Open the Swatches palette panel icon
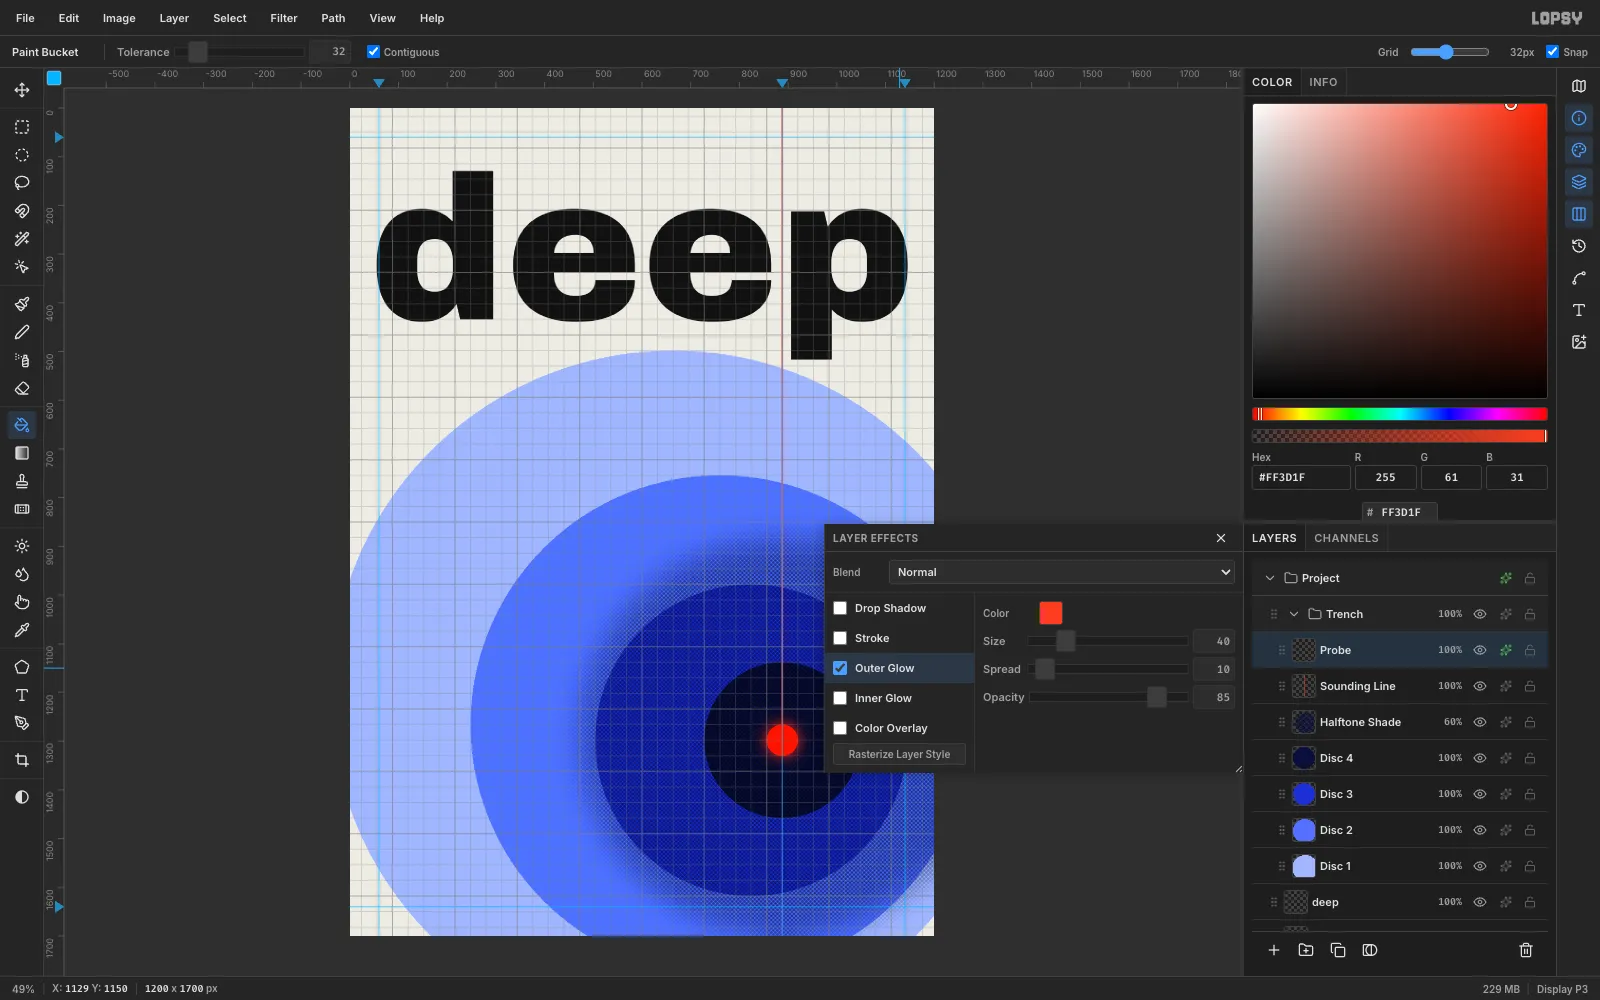The image size is (1600, 1000). pyautogui.click(x=1579, y=150)
